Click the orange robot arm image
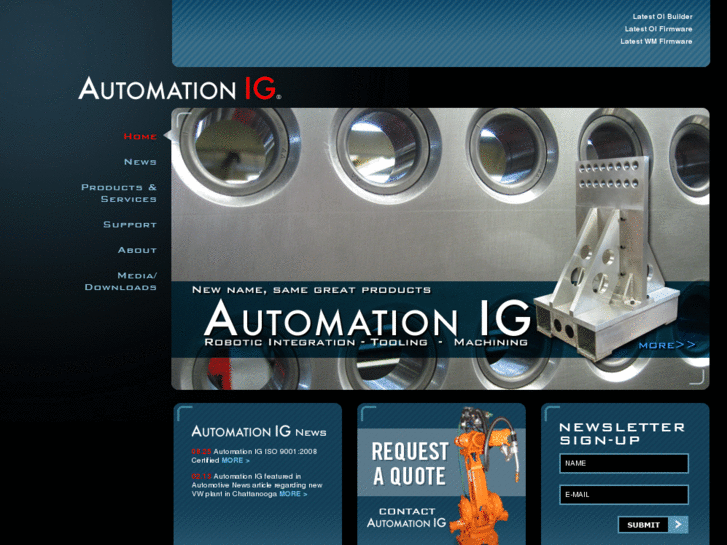 click(486, 475)
